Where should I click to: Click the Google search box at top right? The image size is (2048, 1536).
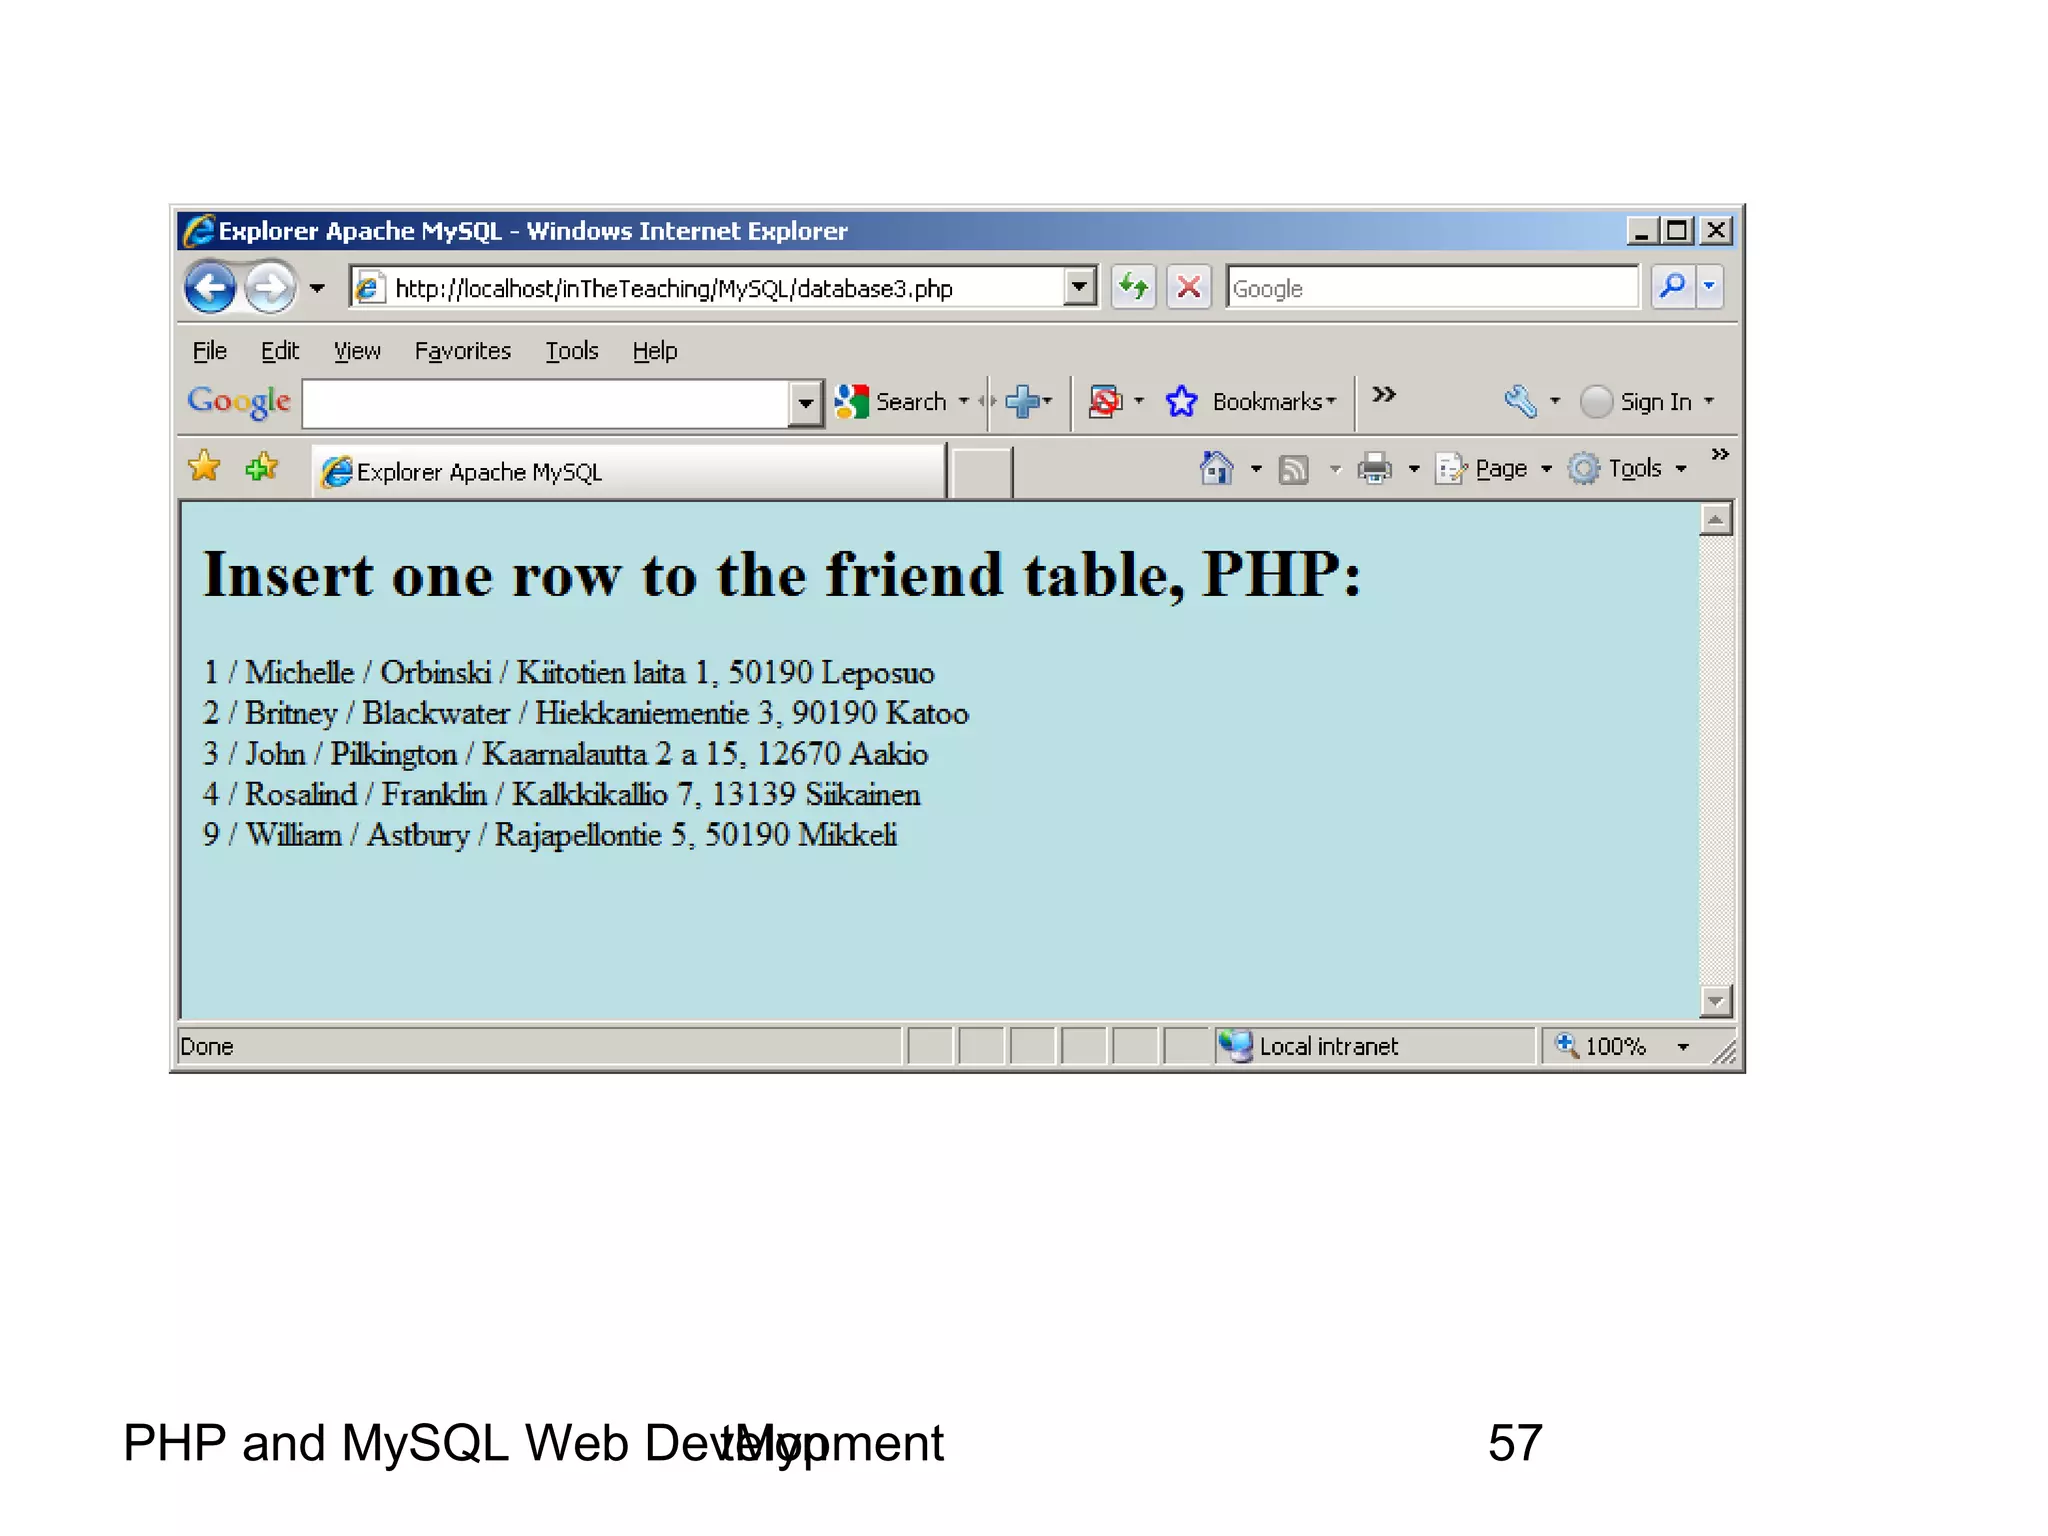tap(1432, 288)
